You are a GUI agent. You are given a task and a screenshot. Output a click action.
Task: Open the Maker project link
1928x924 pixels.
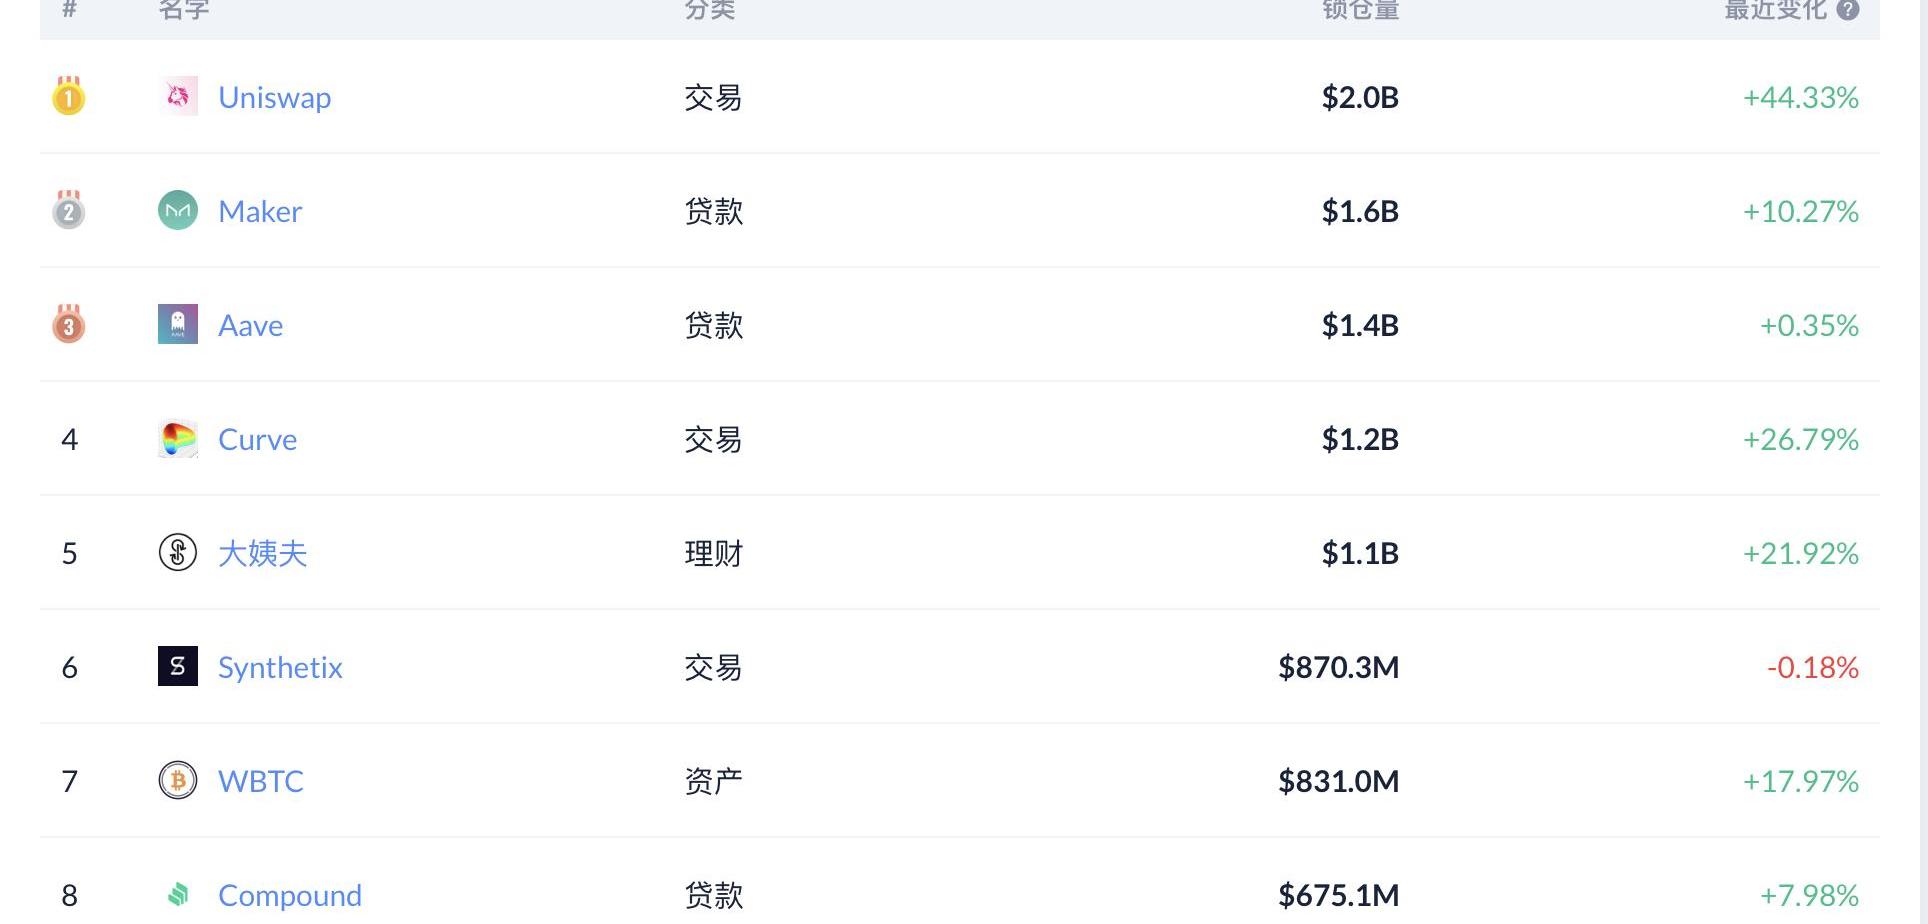click(x=260, y=211)
